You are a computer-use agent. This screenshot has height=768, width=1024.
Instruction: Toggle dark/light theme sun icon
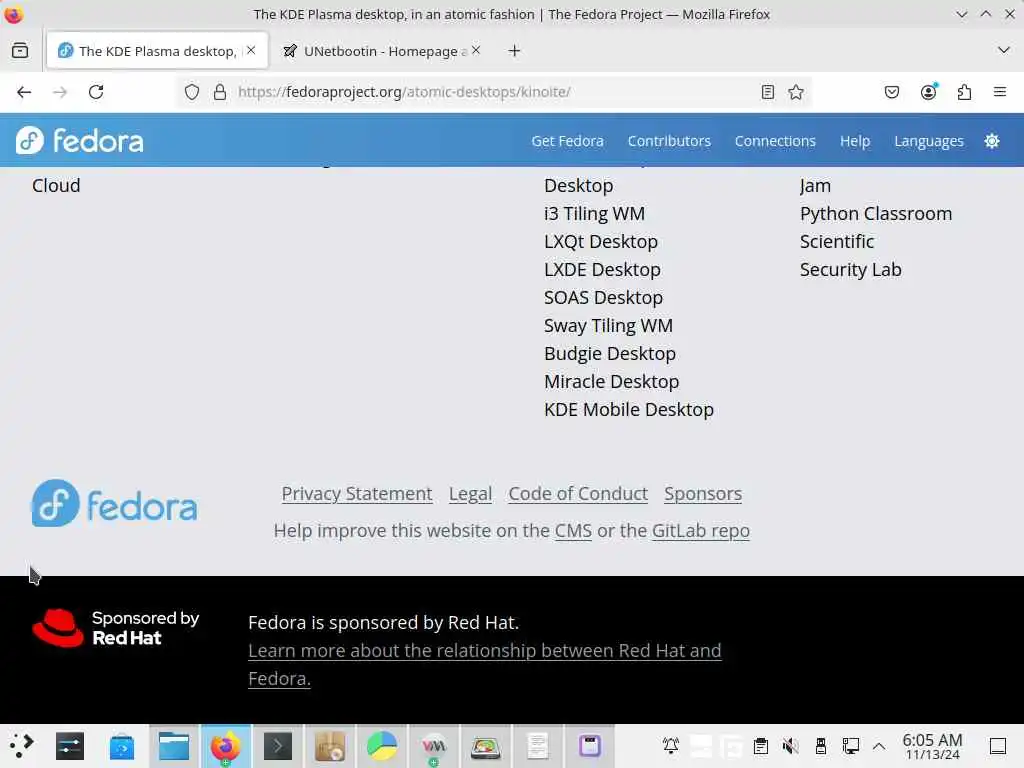coord(992,141)
